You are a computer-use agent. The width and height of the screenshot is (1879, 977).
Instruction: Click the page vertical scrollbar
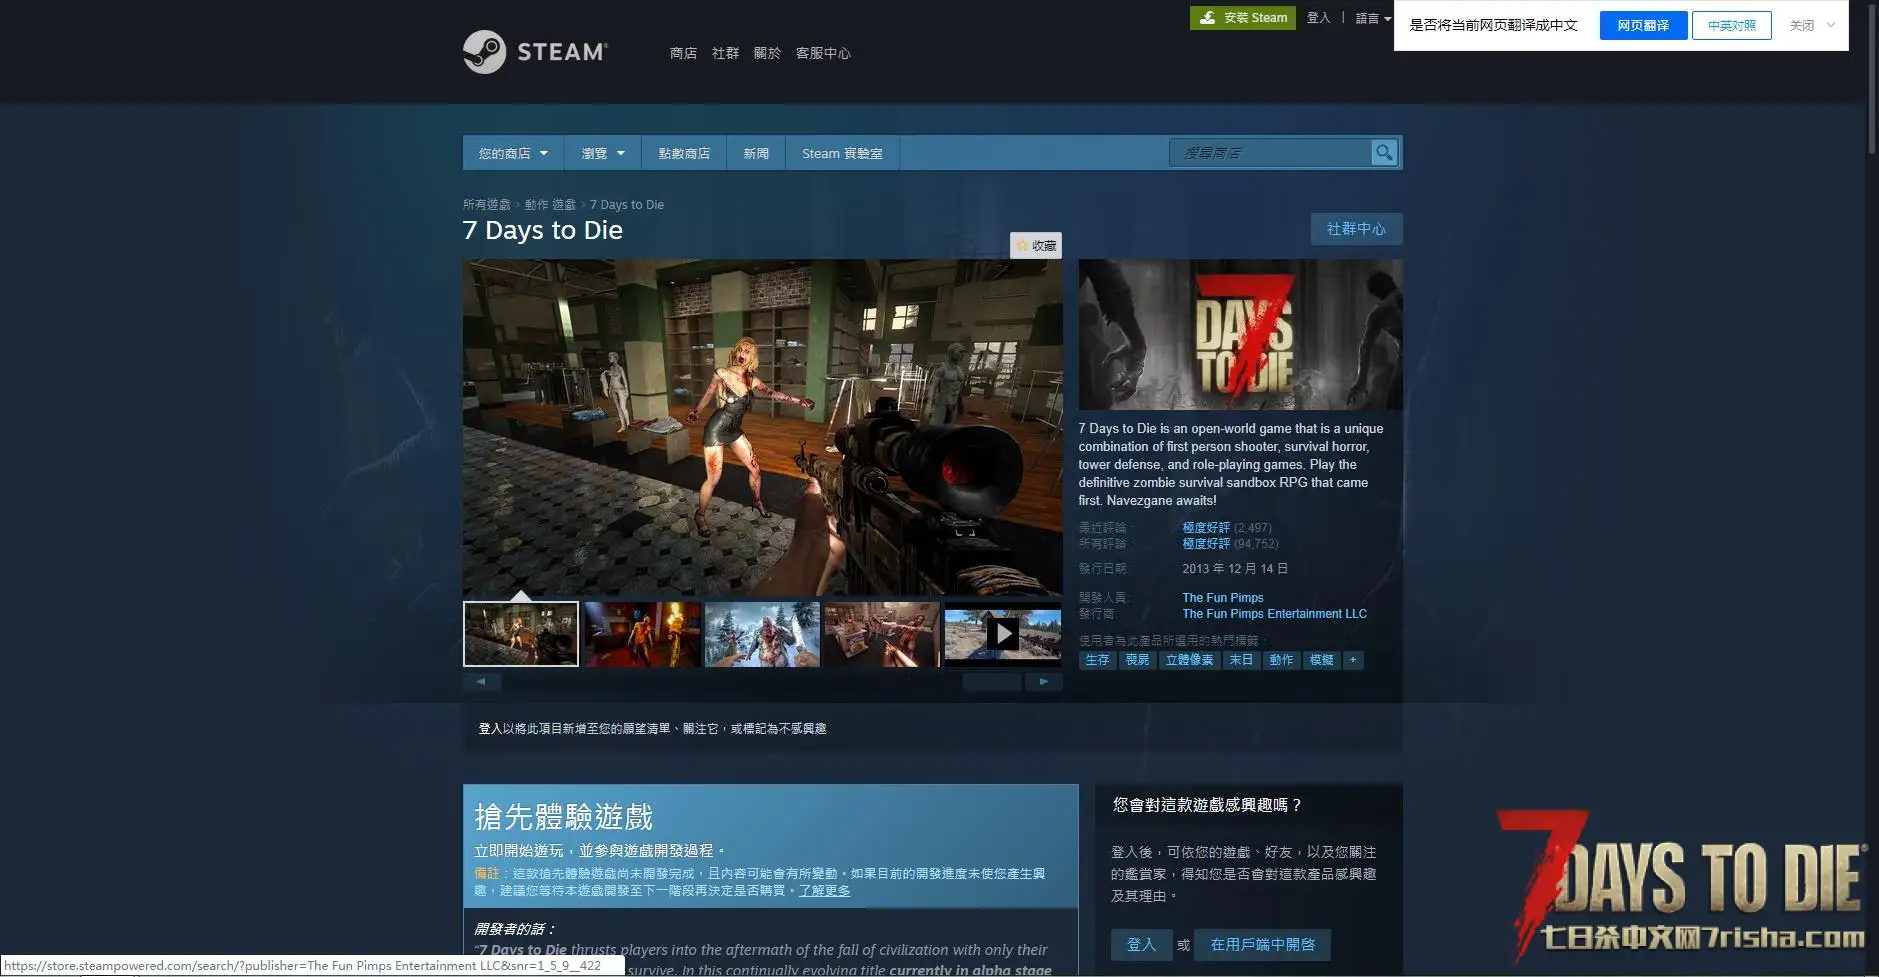click(1872, 78)
